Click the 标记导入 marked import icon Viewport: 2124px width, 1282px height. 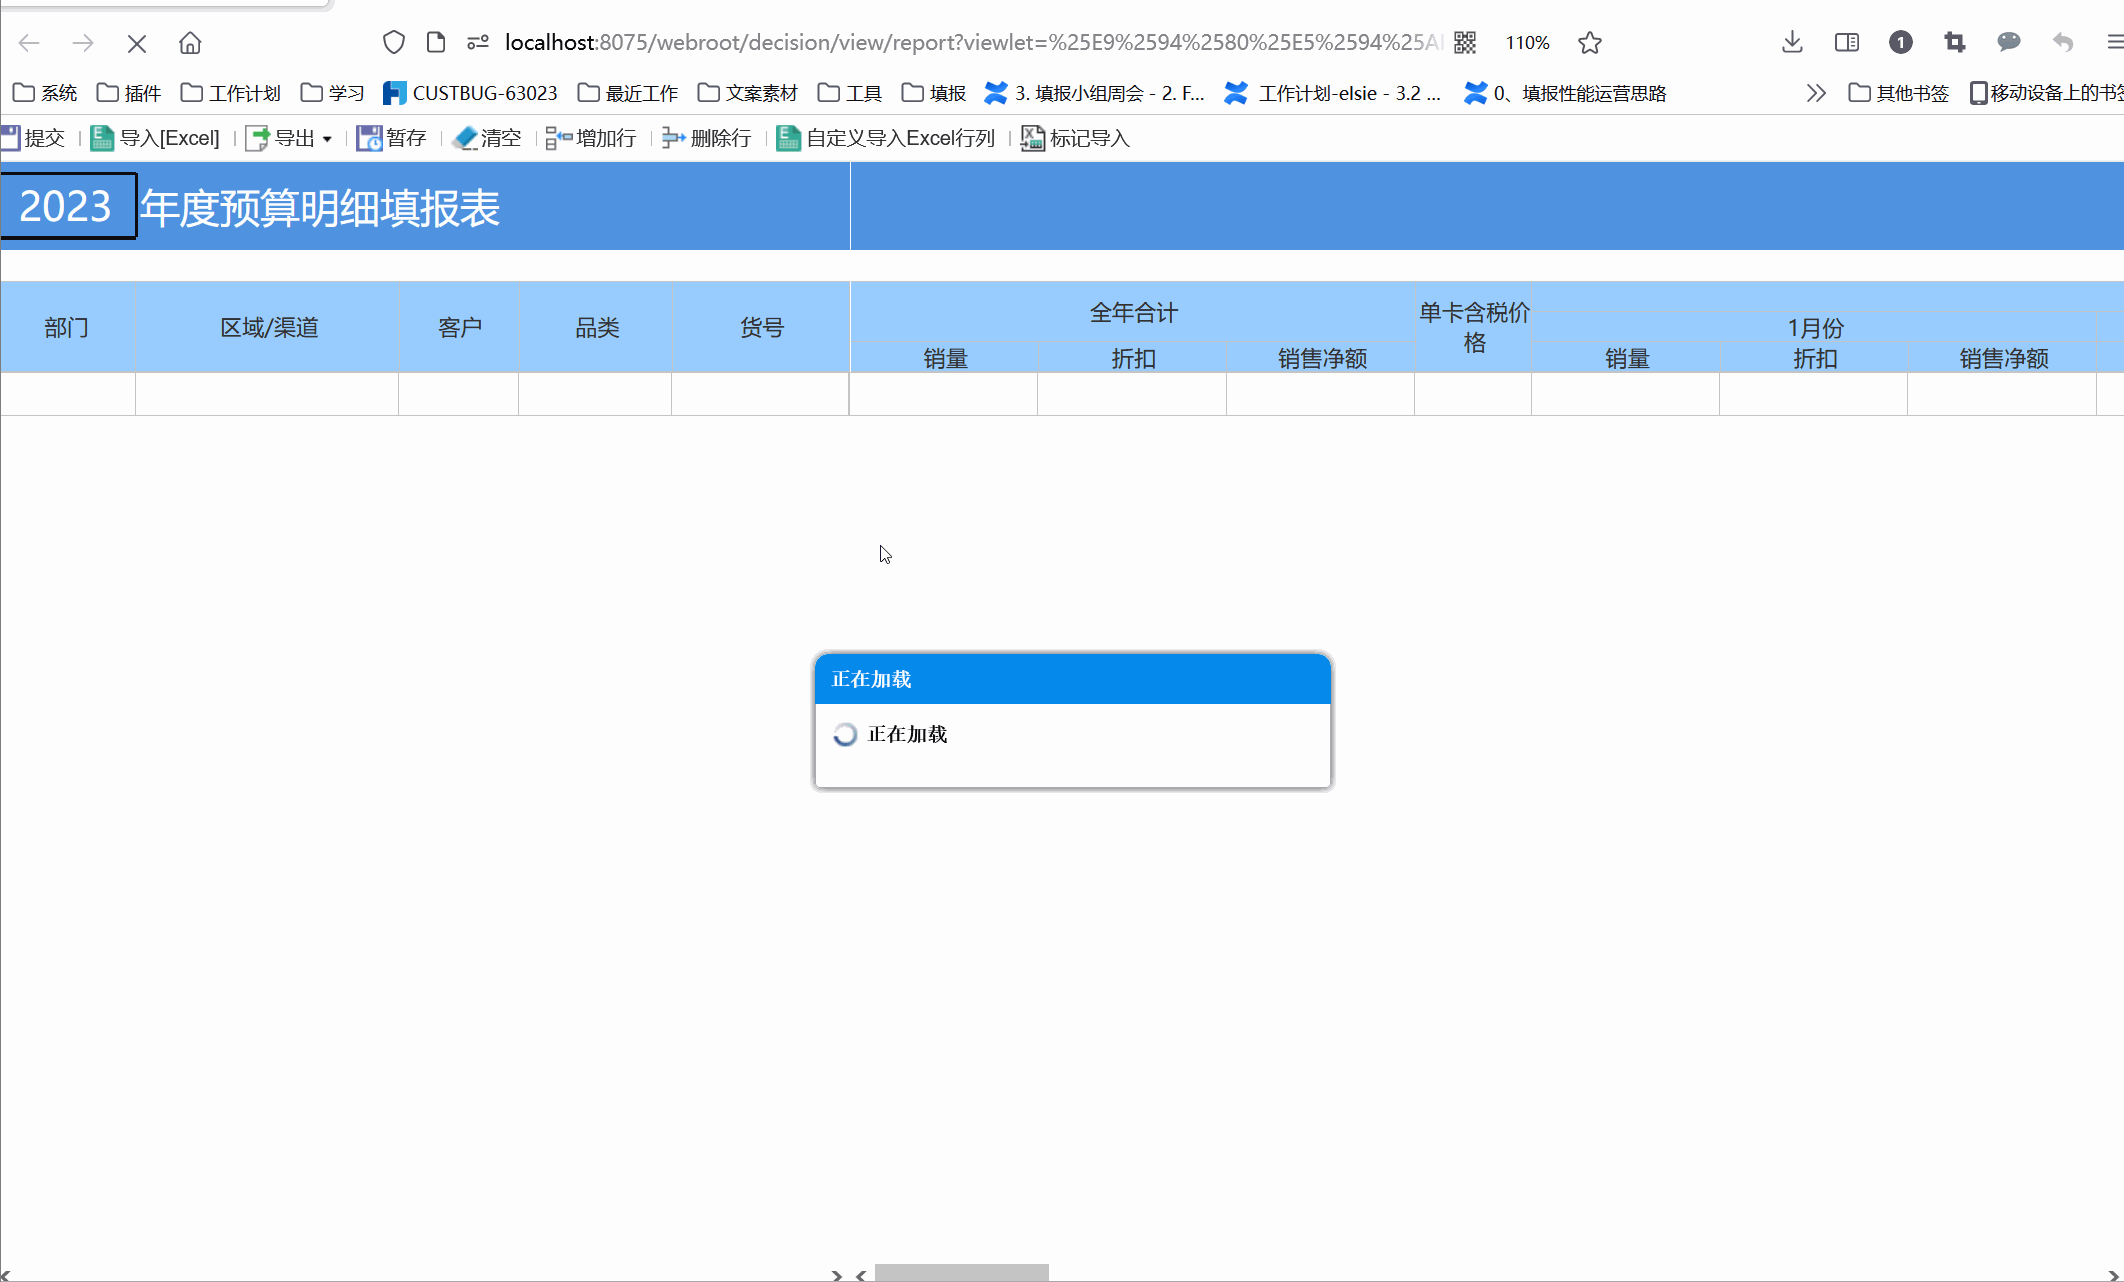pos(1032,138)
